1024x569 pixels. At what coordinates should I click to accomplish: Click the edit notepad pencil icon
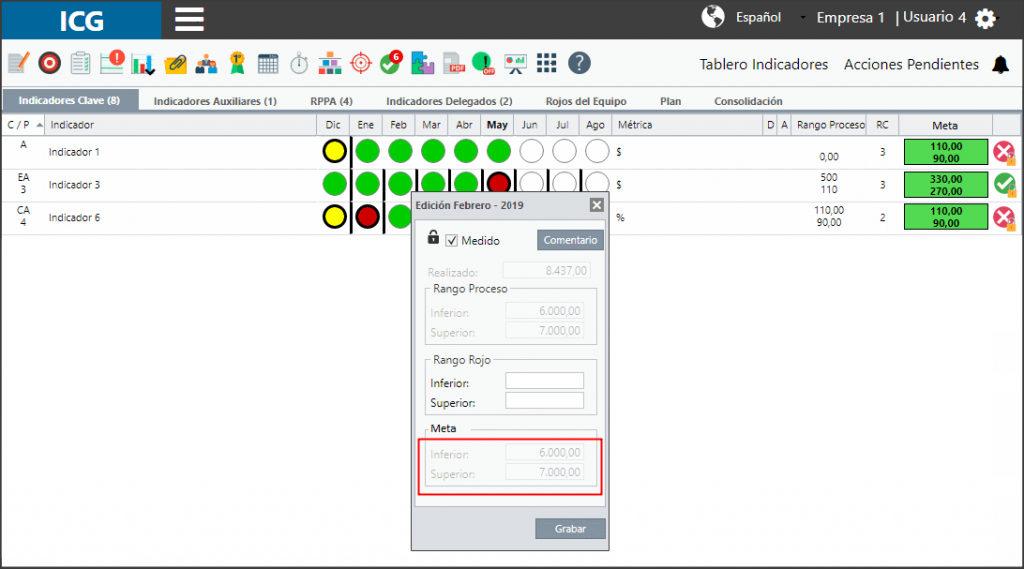pyautogui.click(x=19, y=63)
